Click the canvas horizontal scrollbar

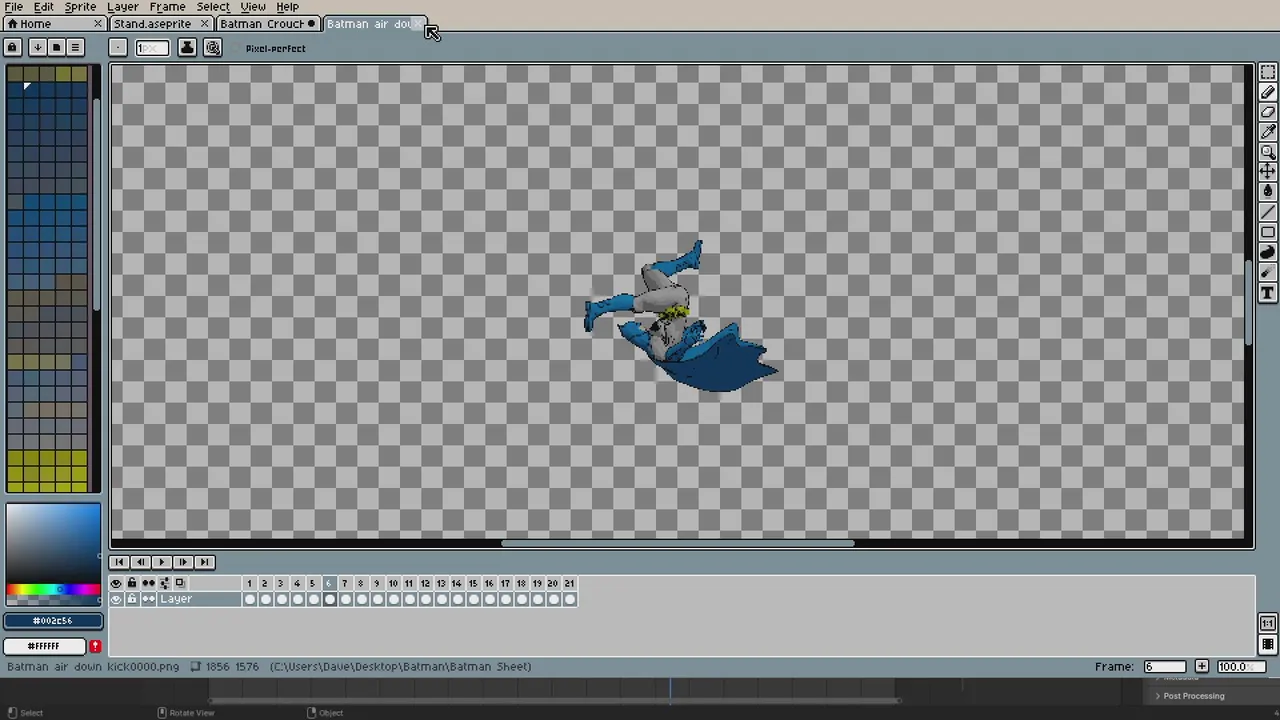click(678, 544)
